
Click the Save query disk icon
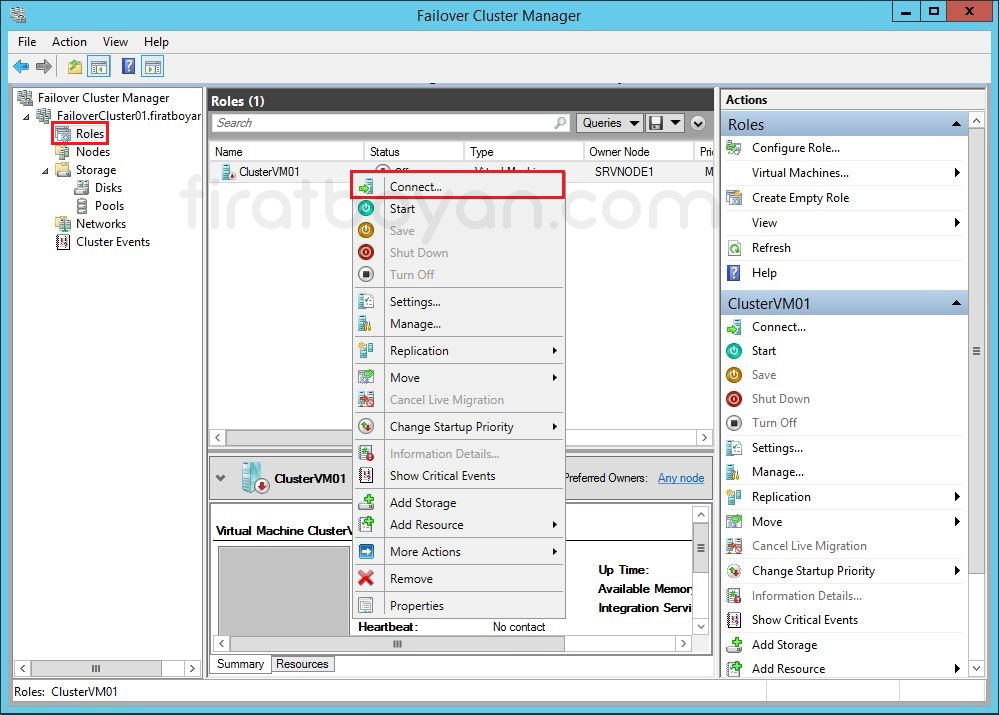pos(656,123)
